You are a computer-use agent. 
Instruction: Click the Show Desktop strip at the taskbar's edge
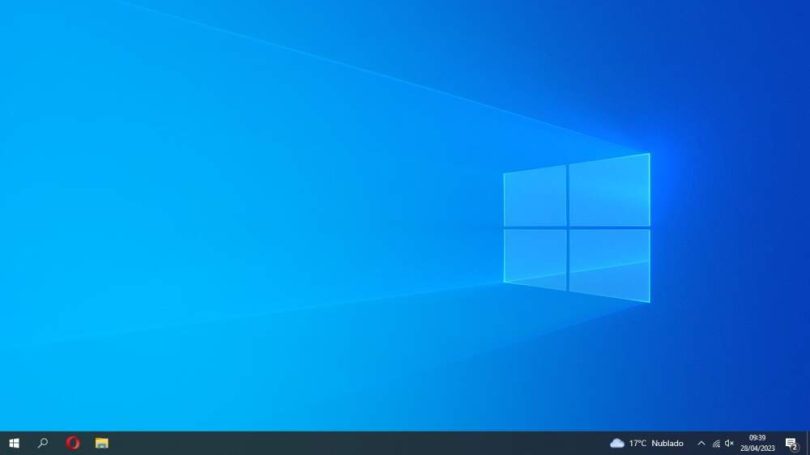click(x=808, y=443)
